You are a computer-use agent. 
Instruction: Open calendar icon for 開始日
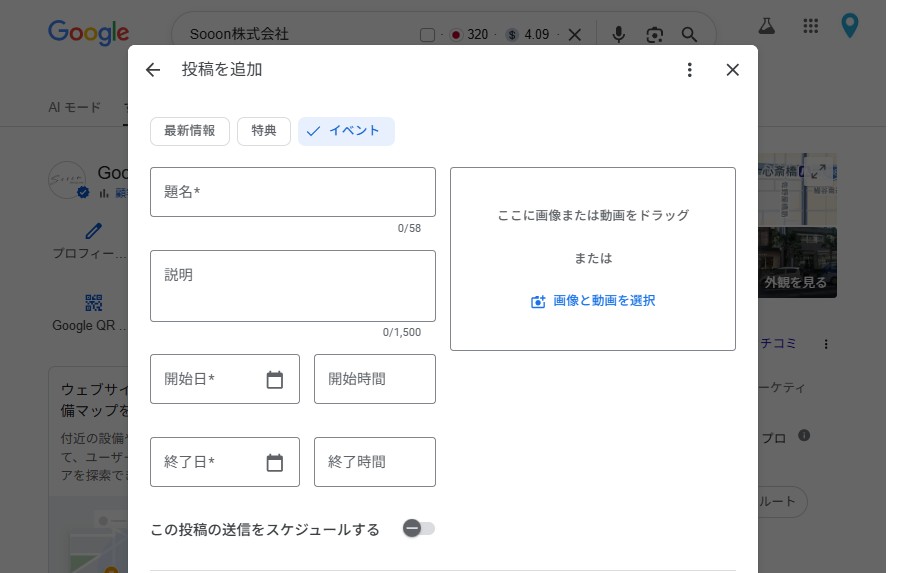pos(275,379)
